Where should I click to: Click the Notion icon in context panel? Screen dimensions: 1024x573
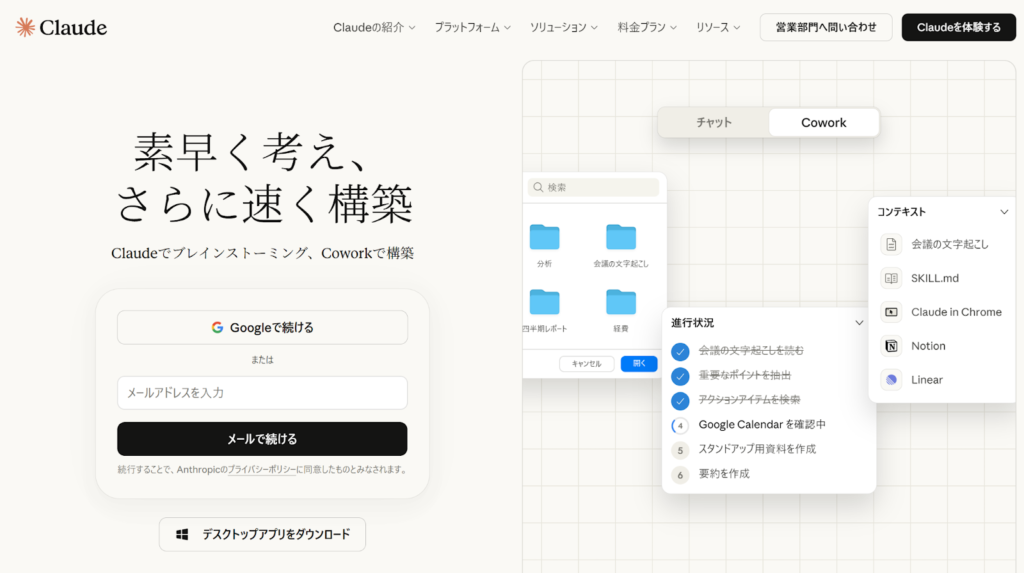[x=891, y=346]
